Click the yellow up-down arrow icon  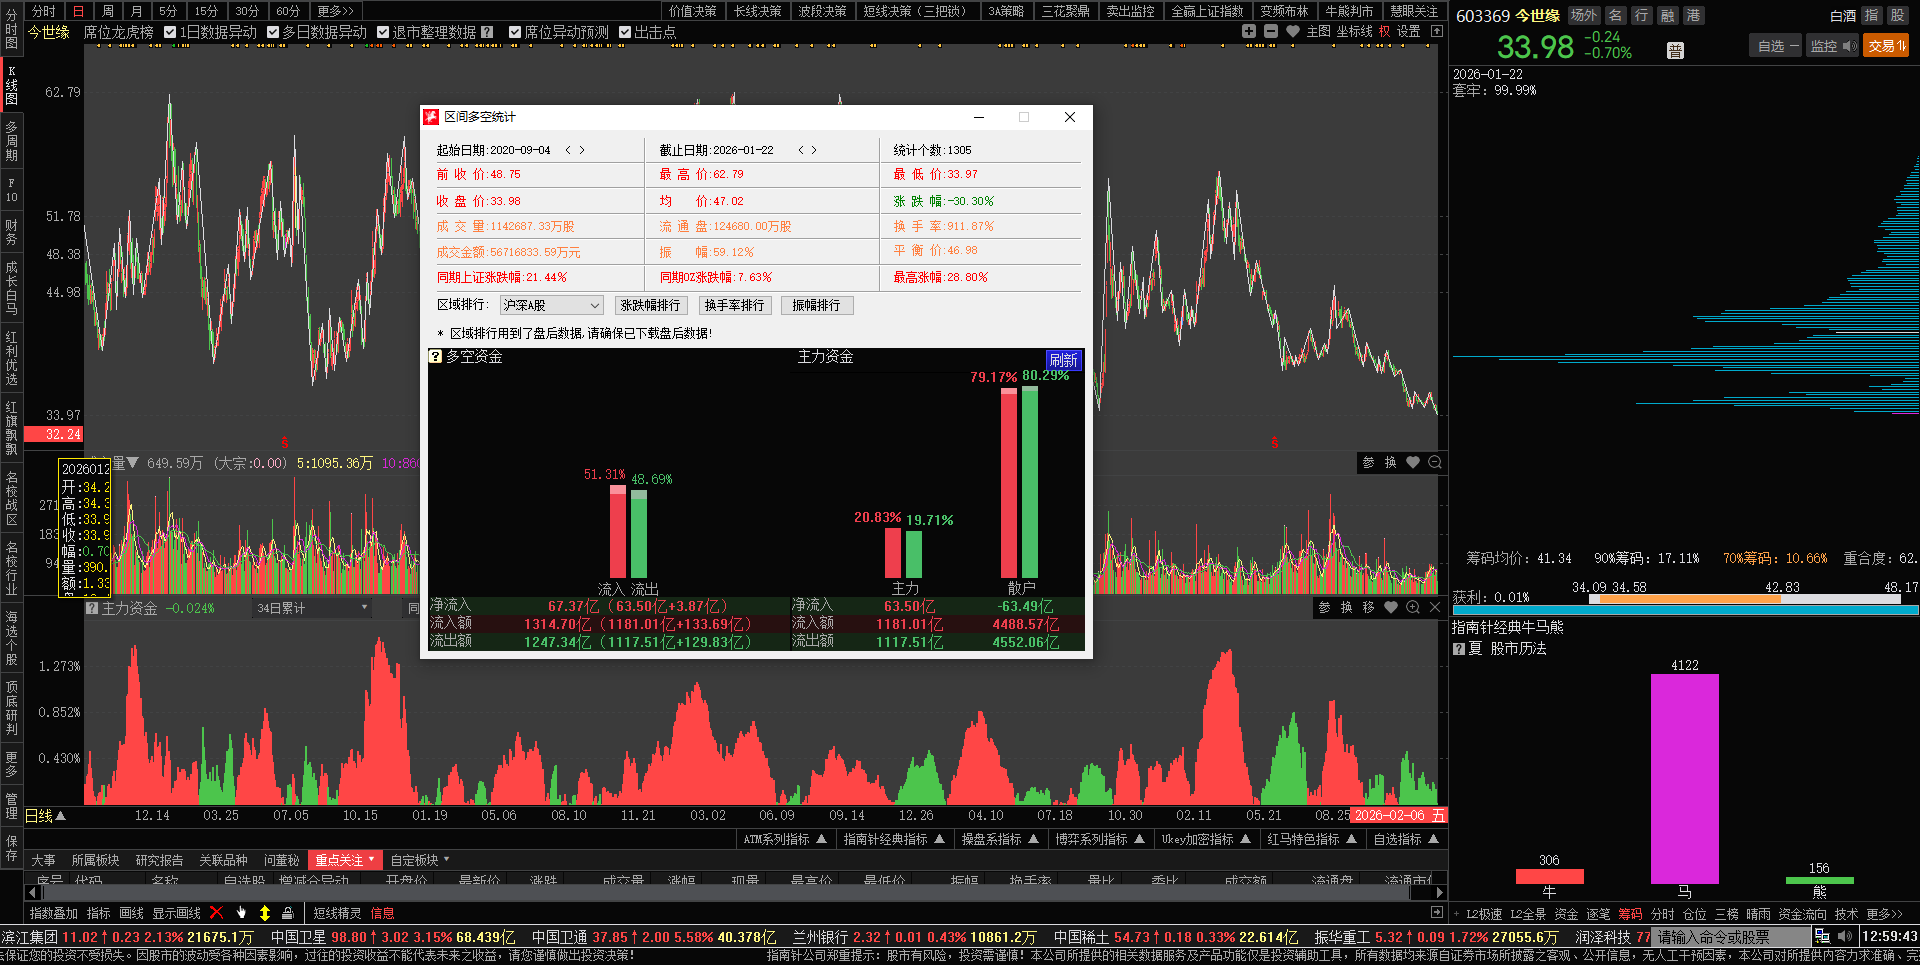point(265,913)
